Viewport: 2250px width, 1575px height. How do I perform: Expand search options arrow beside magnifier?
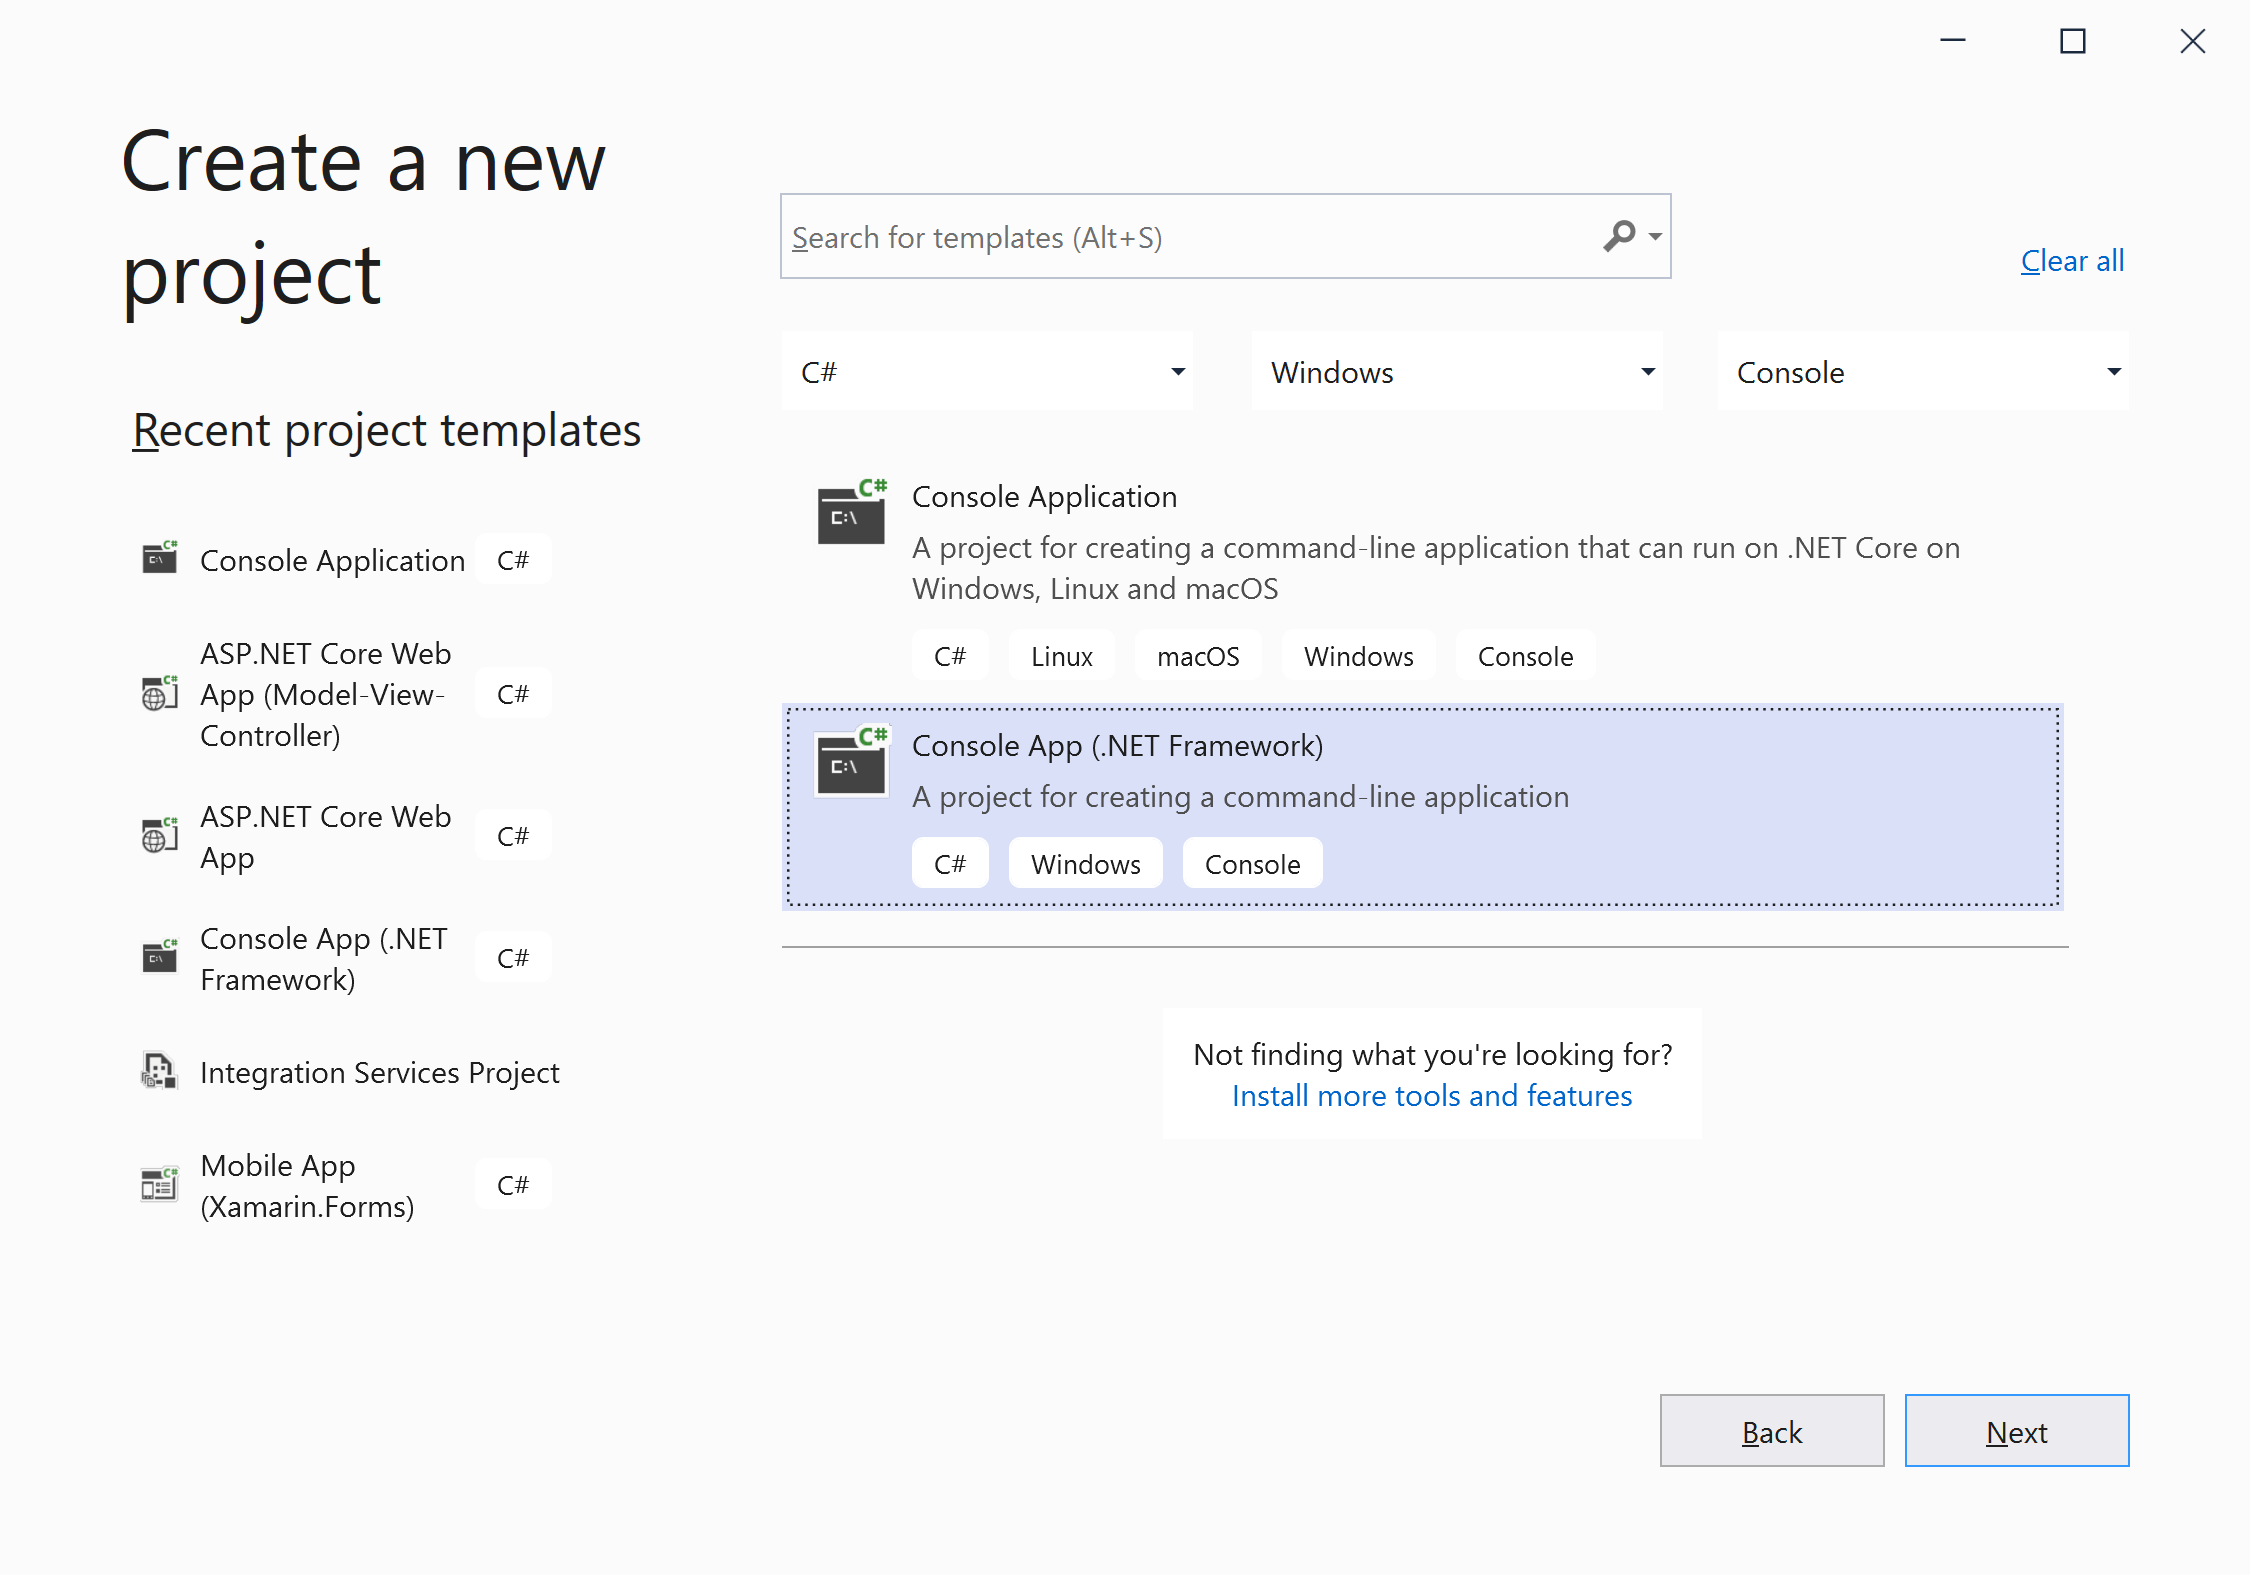1655,237
